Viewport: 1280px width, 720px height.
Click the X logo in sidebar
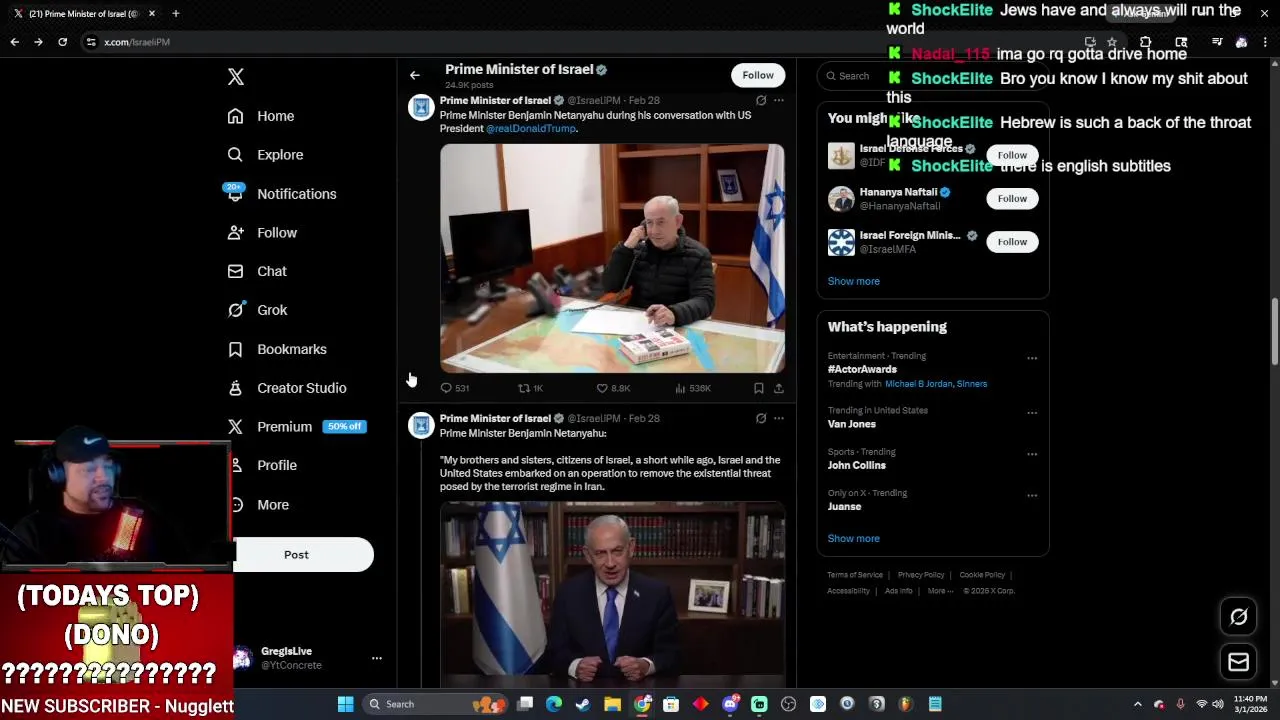[236, 77]
